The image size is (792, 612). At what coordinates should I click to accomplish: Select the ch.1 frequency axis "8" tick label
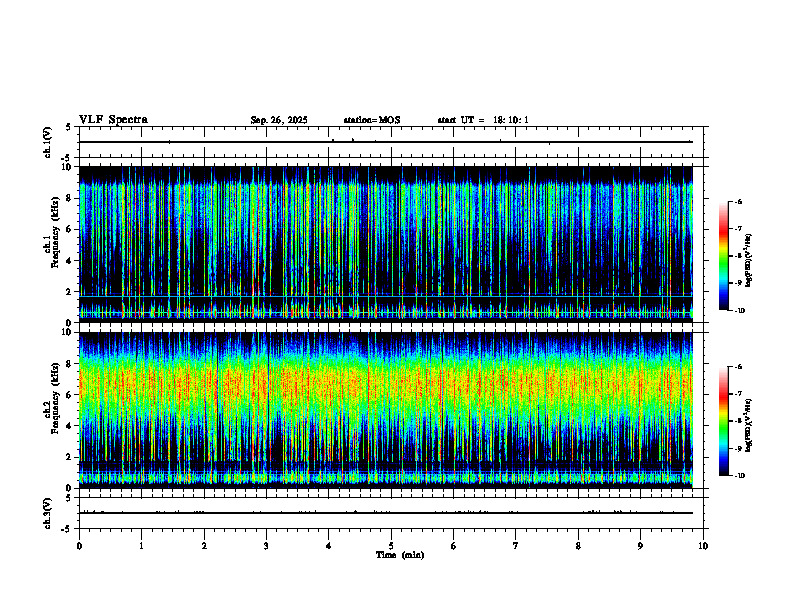[x=70, y=198]
